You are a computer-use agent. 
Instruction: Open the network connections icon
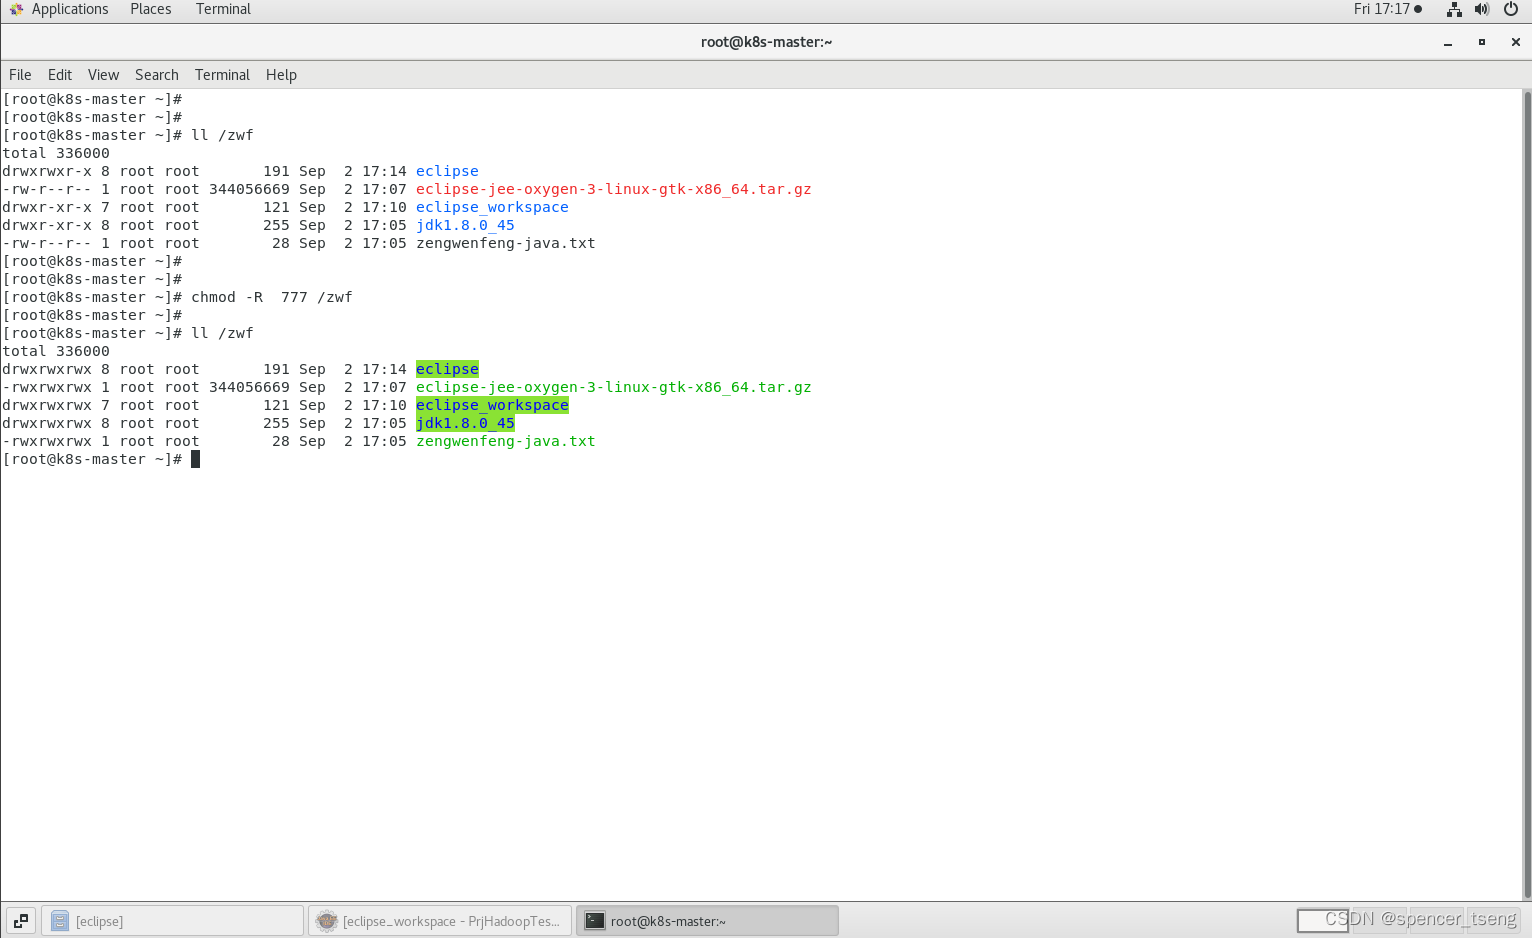1454,9
